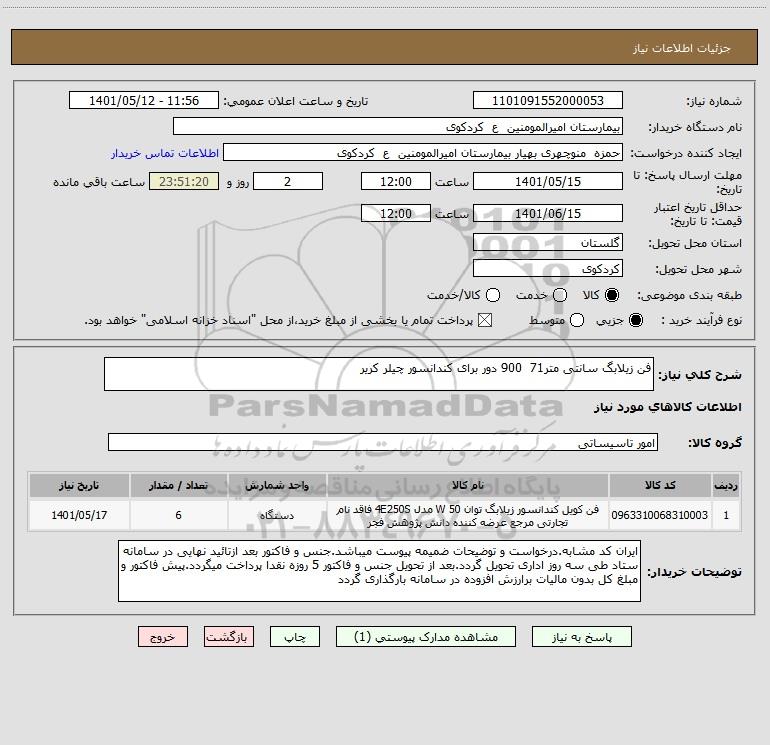Click the product name cell فن کویل کندانسور
This screenshot has height=745, width=770.
click(468, 515)
